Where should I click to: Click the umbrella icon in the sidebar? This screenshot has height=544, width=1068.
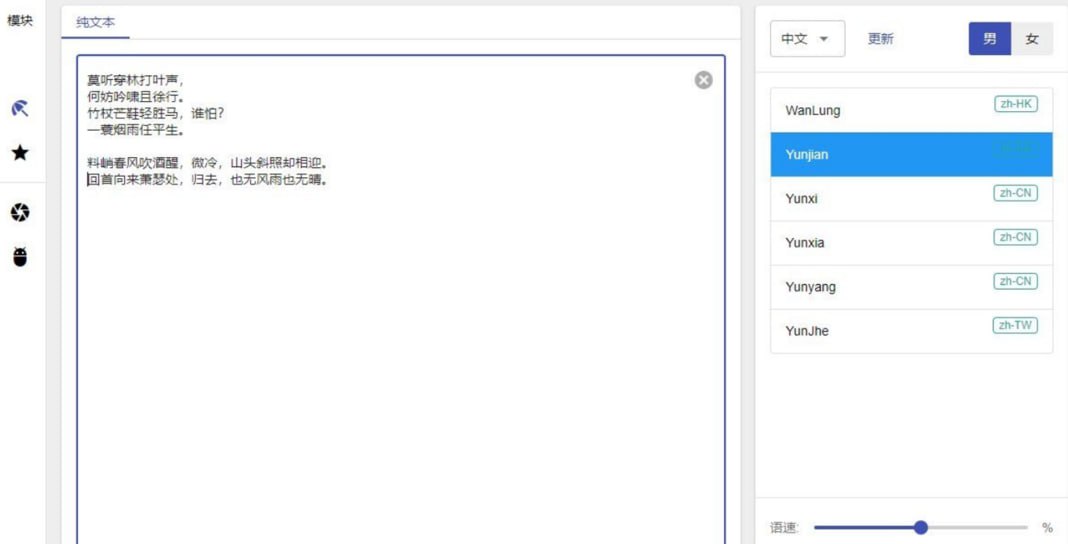[x=20, y=108]
